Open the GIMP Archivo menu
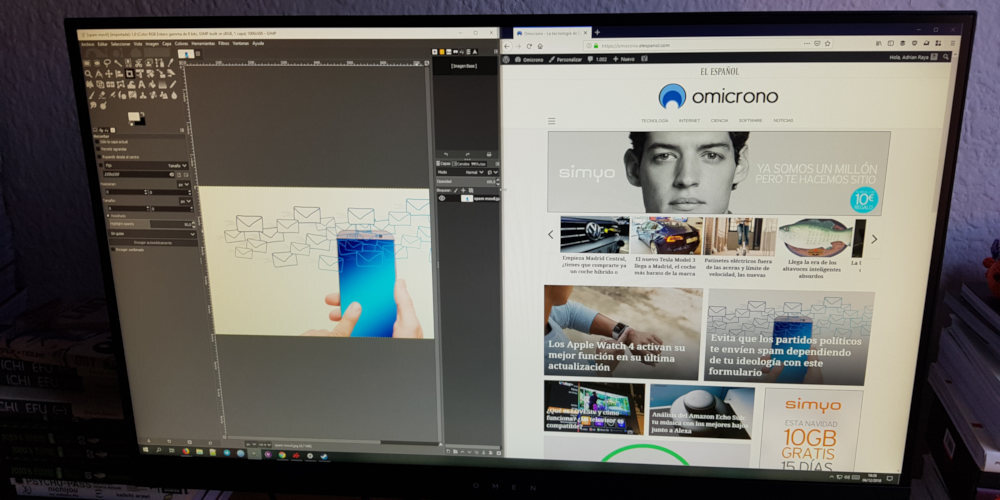The height and width of the screenshot is (500, 1000). point(88,44)
